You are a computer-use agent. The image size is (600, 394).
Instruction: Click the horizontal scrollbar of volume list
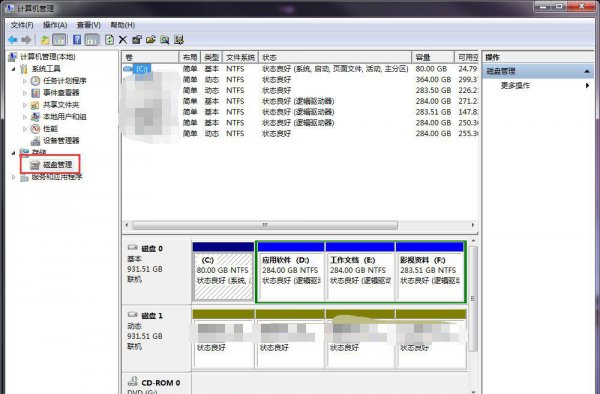(265, 225)
